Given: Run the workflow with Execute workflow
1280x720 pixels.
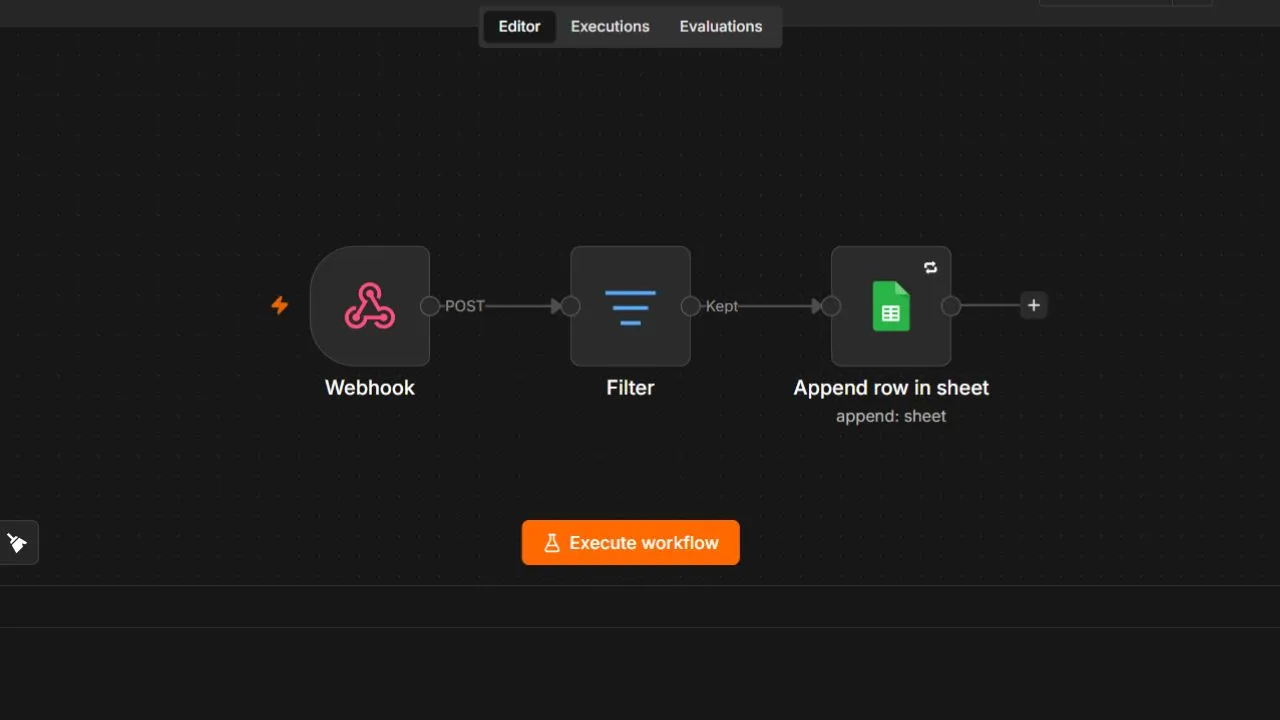Looking at the screenshot, I should [630, 543].
